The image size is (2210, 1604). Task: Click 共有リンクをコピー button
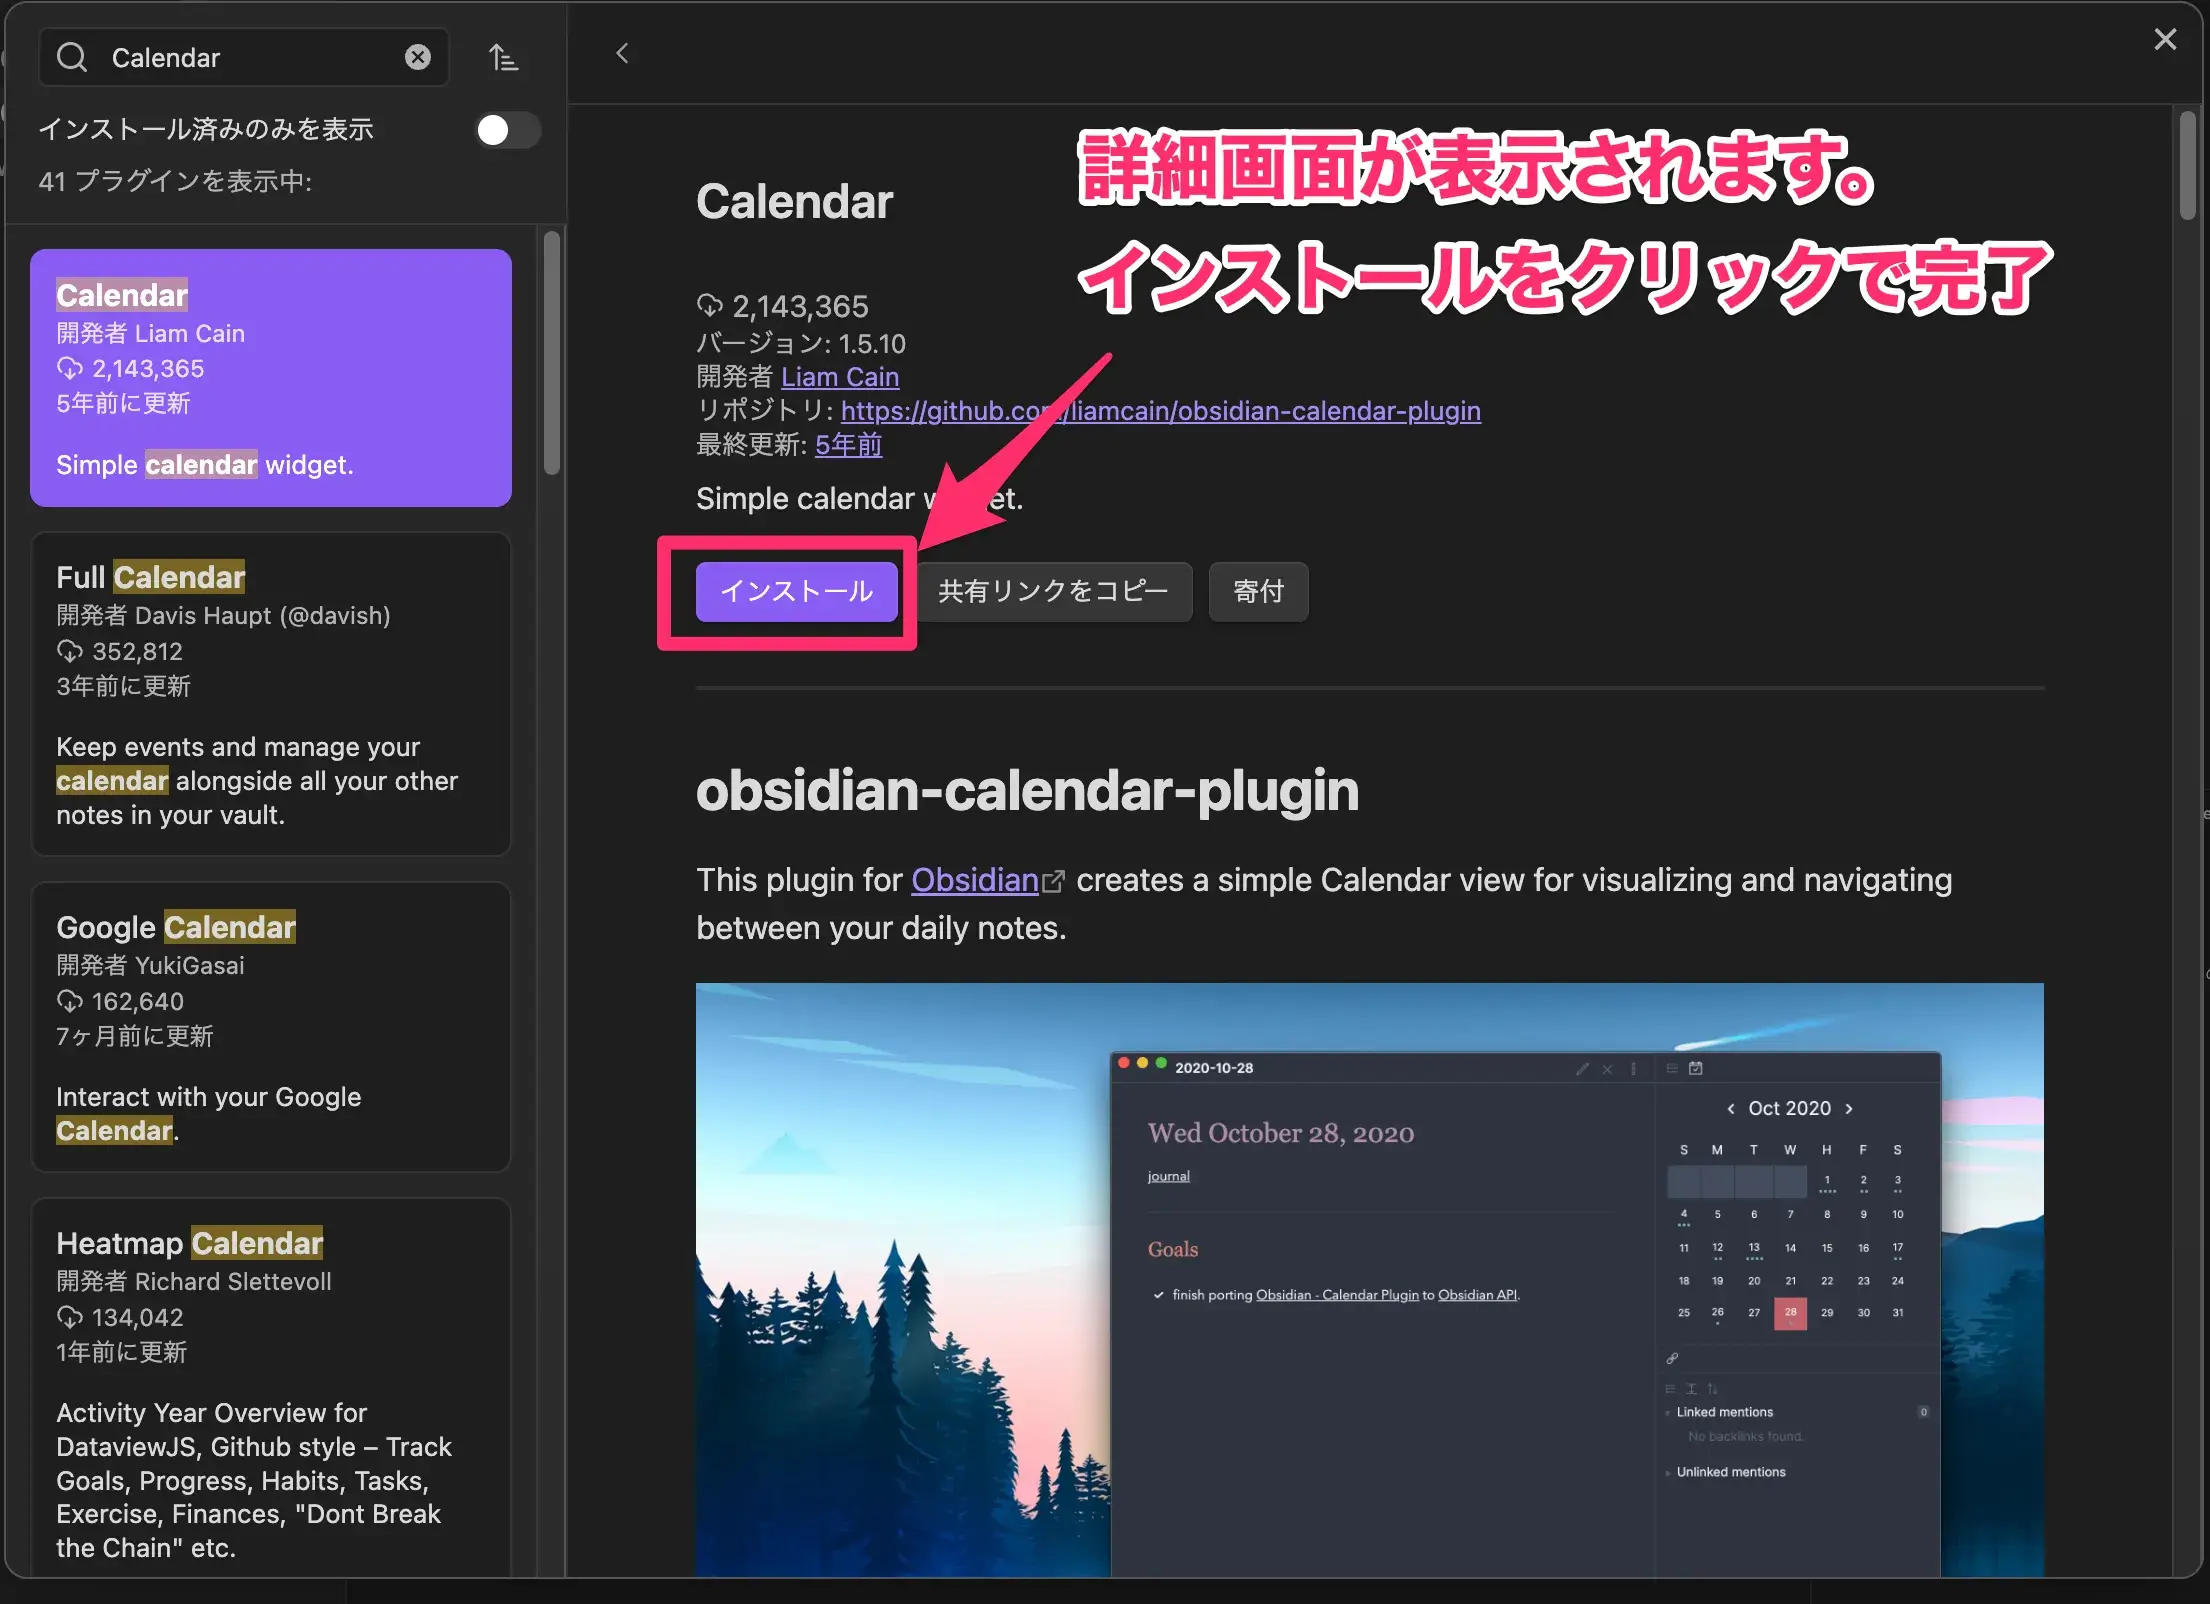click(1053, 591)
